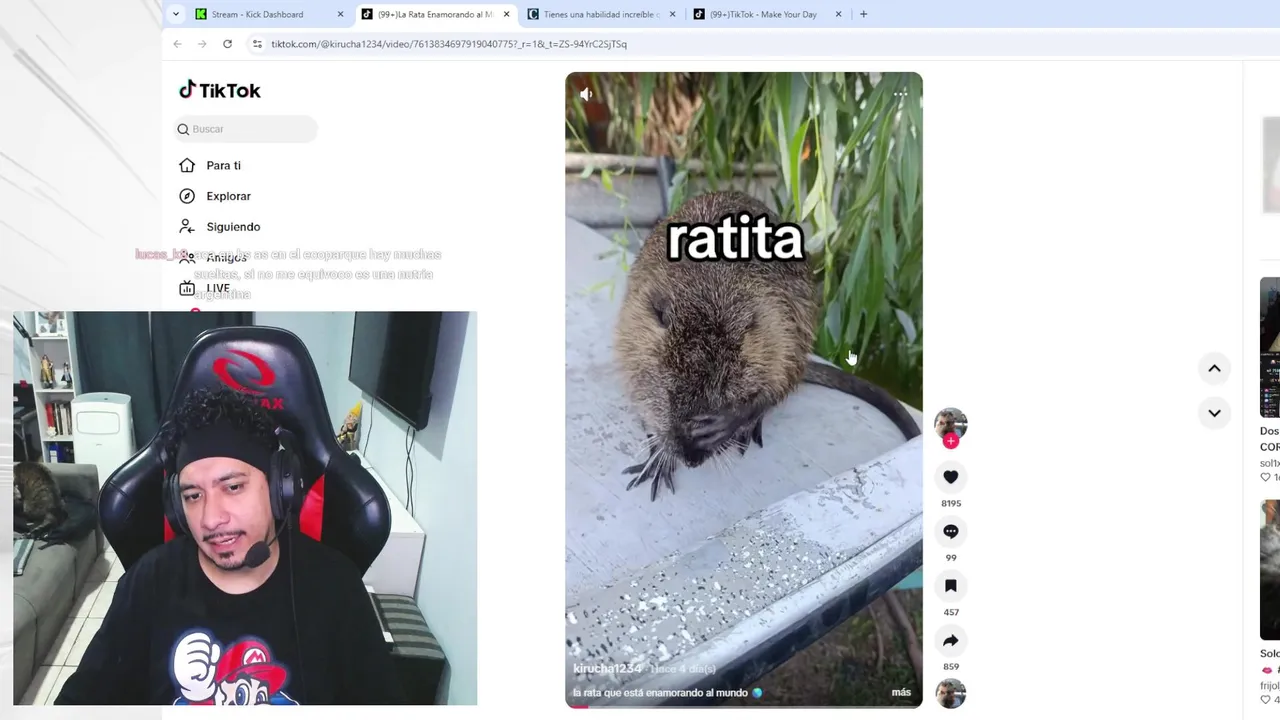Click the Siguiendo person icon
This screenshot has width=1280, height=720.
187,227
